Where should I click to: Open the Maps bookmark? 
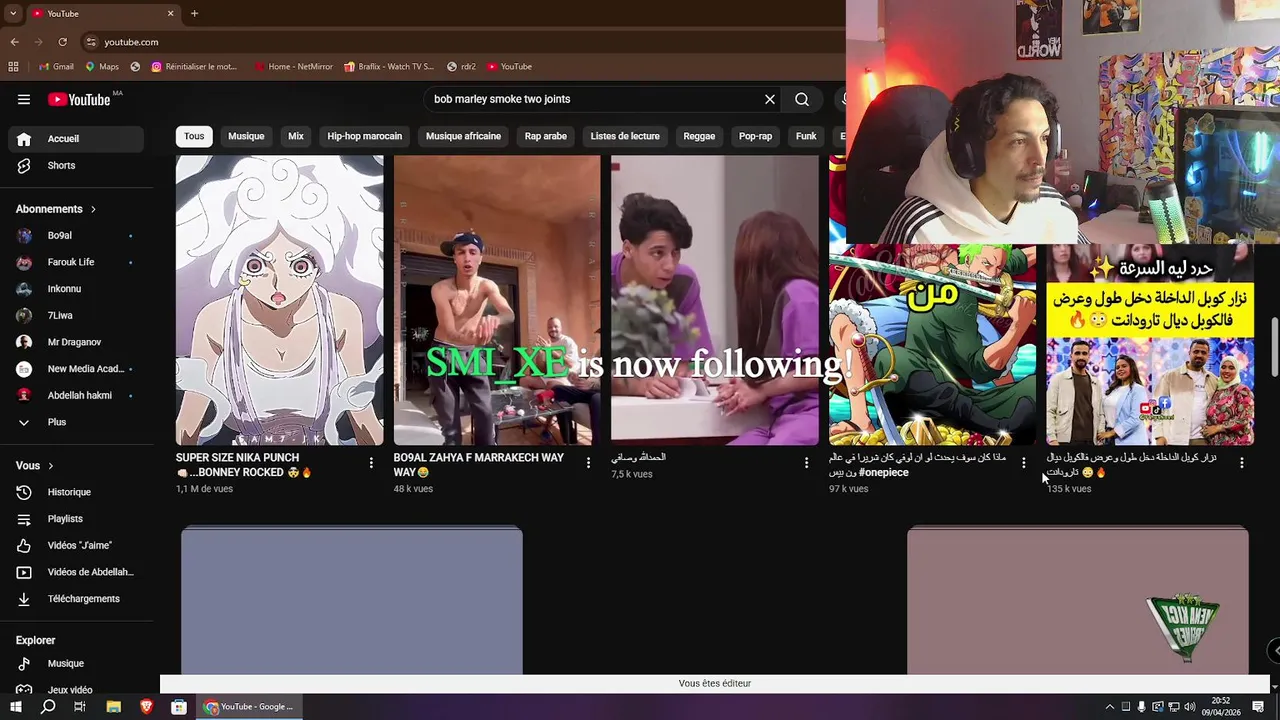pos(102,67)
